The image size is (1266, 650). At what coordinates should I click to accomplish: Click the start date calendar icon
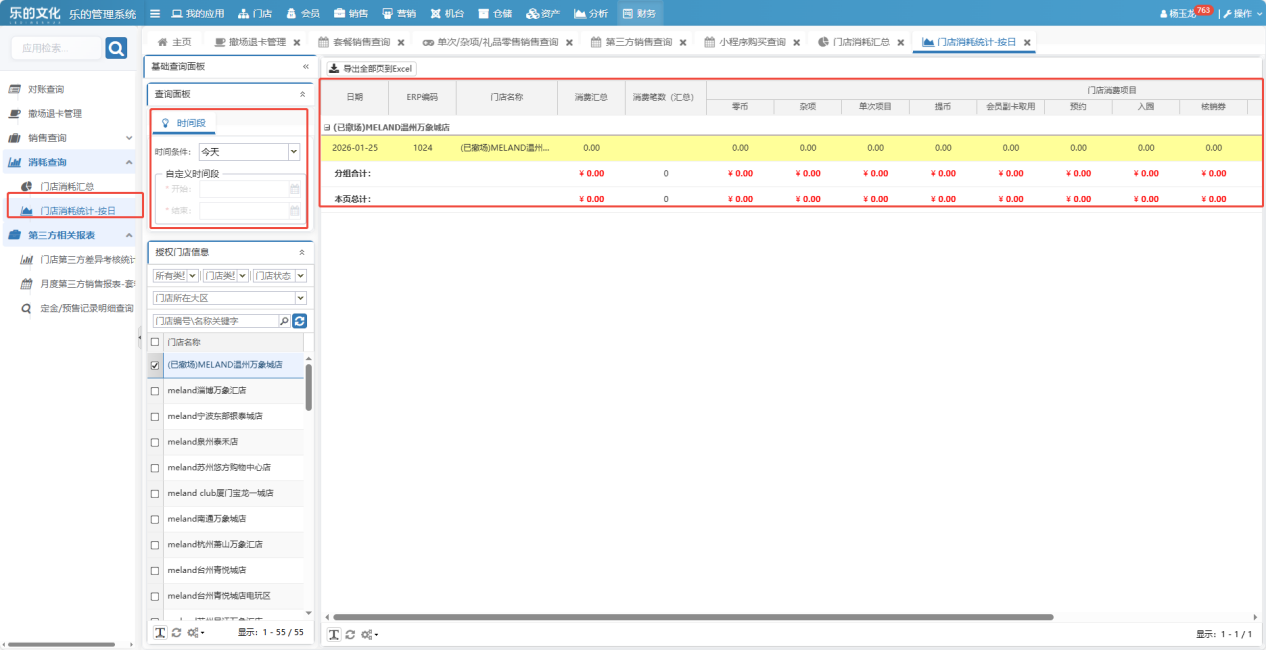(x=294, y=188)
